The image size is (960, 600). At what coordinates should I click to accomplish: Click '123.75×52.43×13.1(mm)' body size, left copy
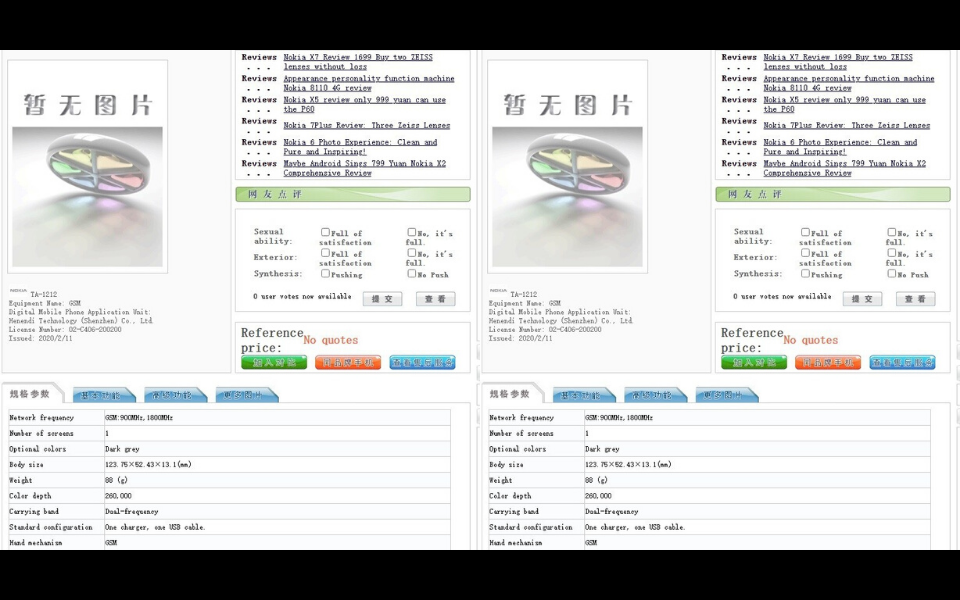[148, 465]
